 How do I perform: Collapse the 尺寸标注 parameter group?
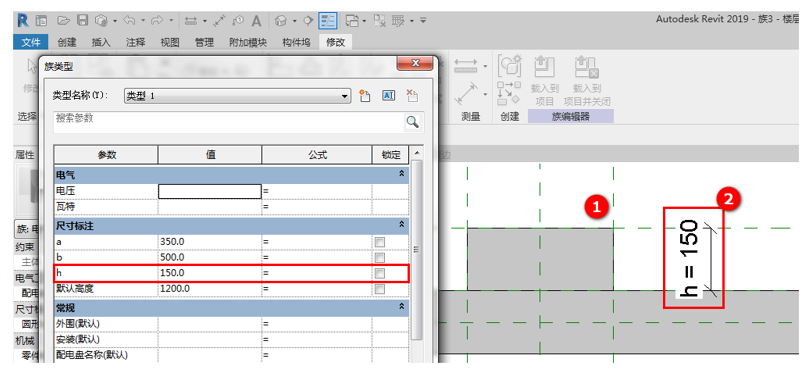click(x=401, y=224)
